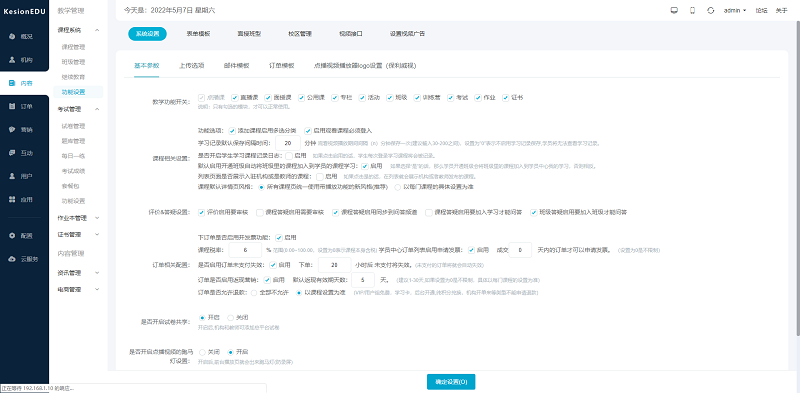Open 班级管理 in the side menu

(x=73, y=62)
